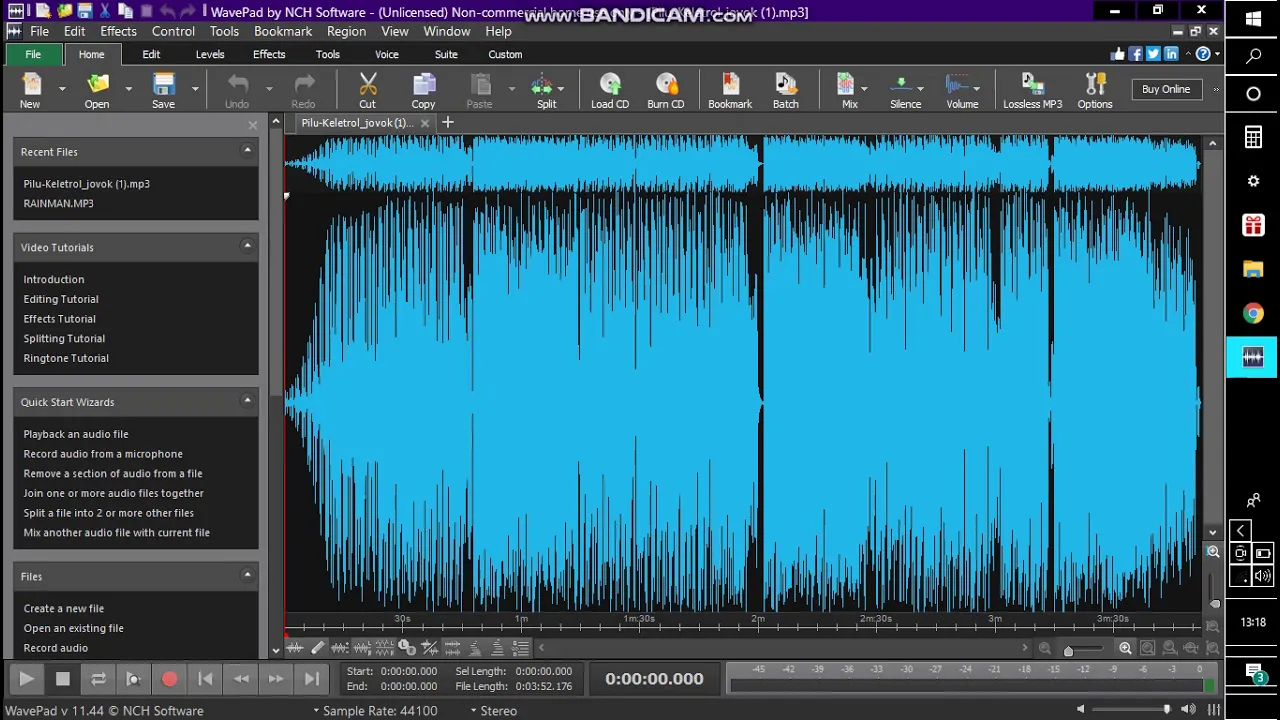
Task: Switch to the Voice ribbon tab
Action: (387, 54)
